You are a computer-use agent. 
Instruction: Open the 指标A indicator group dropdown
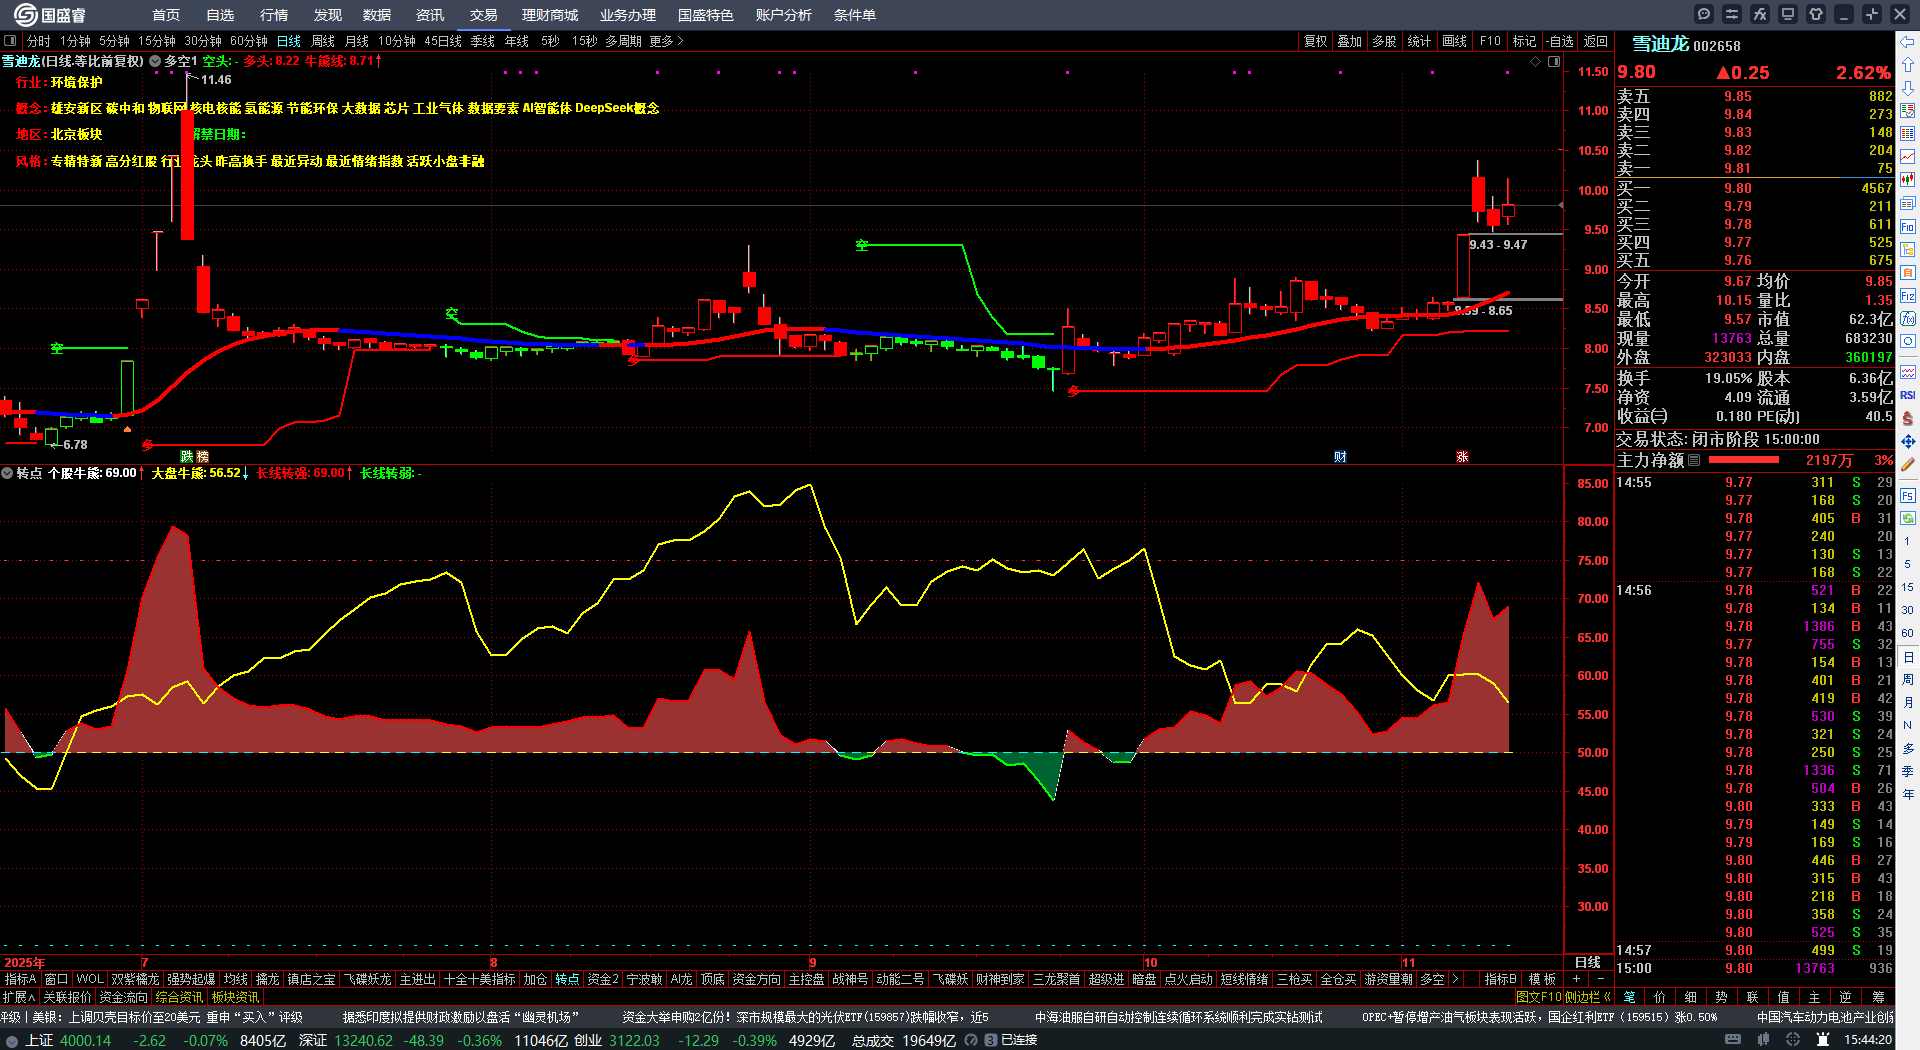coord(20,979)
